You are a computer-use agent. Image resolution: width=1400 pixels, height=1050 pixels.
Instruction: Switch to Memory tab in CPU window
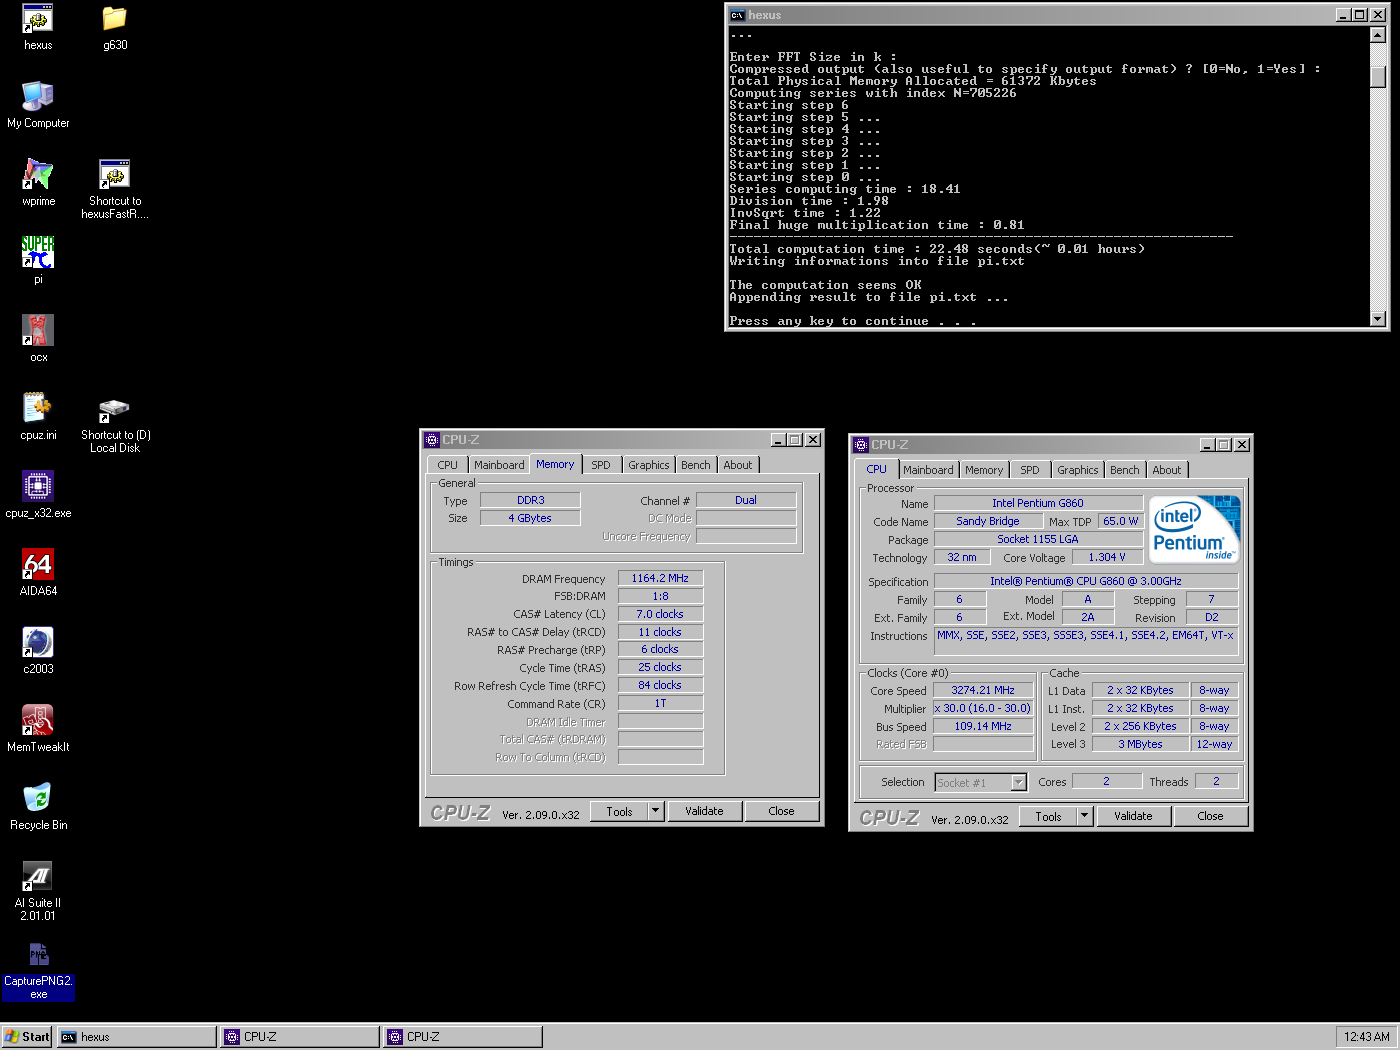click(x=984, y=470)
